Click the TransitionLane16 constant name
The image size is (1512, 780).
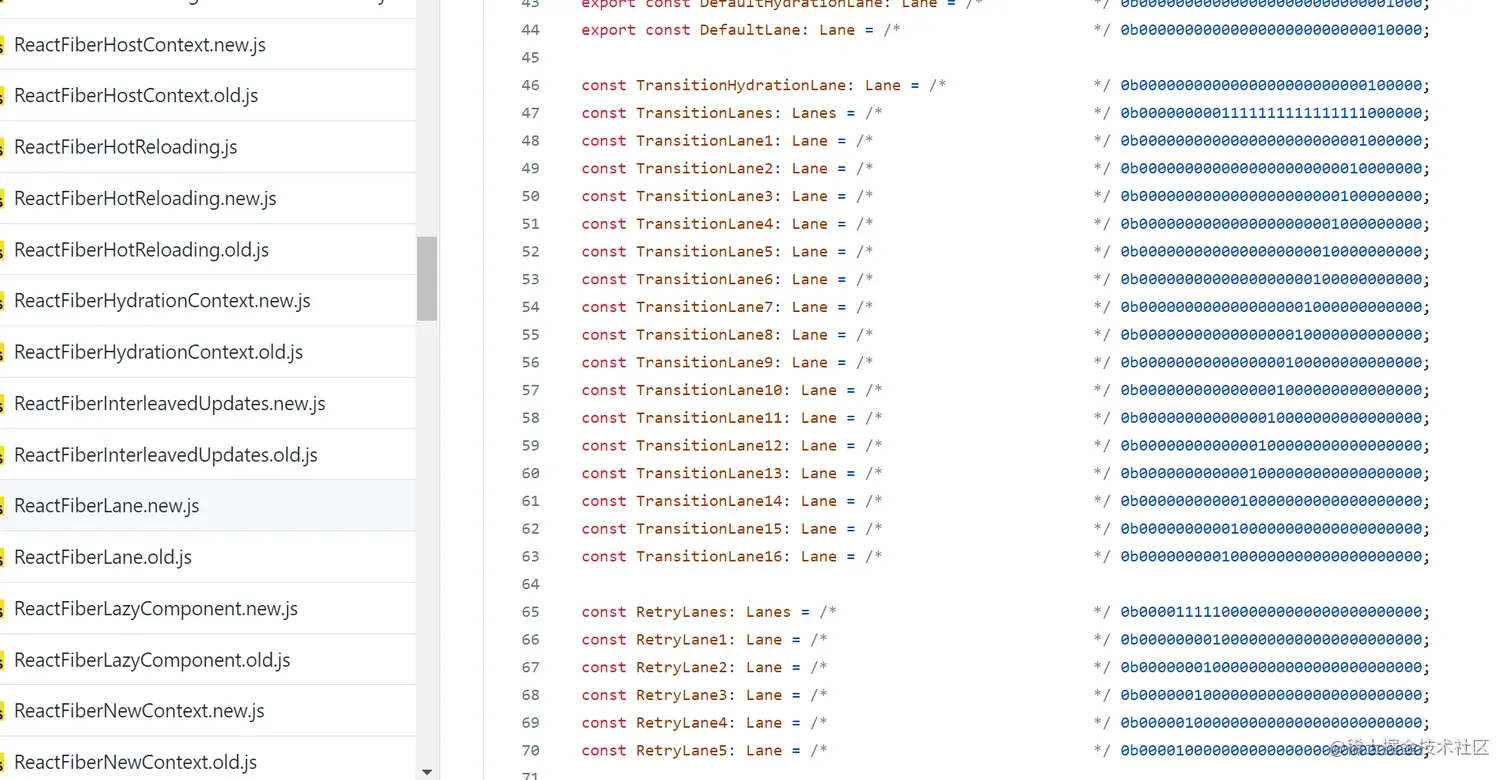(709, 556)
